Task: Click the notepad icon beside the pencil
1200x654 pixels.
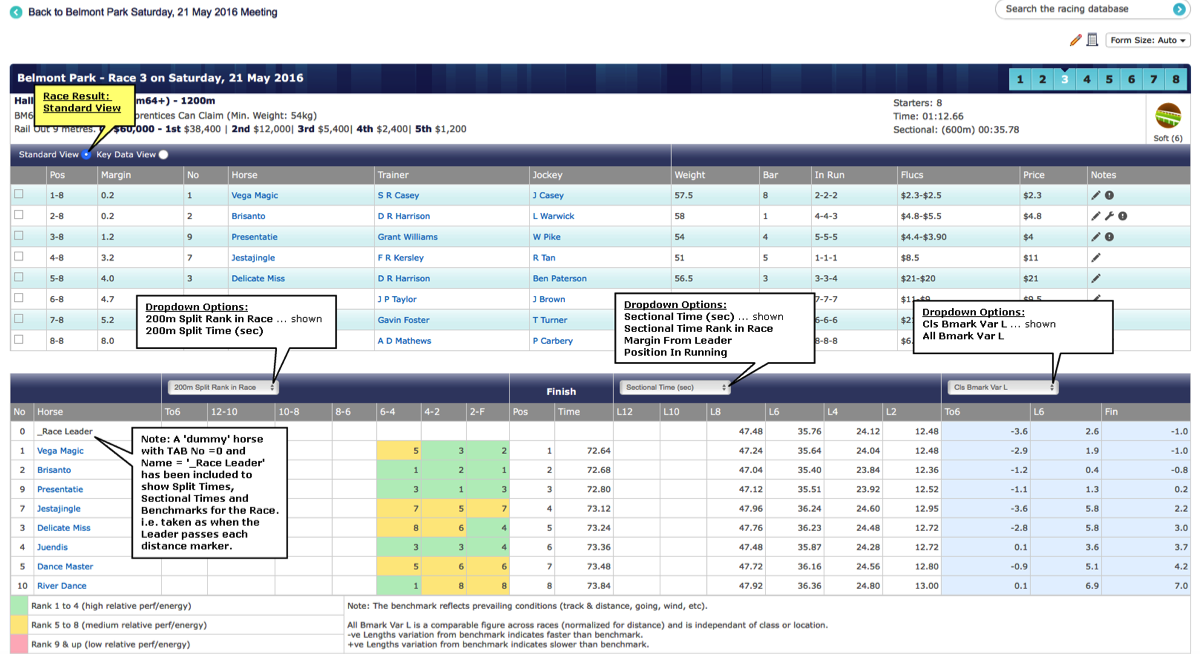Action: pyautogui.click(x=1092, y=40)
